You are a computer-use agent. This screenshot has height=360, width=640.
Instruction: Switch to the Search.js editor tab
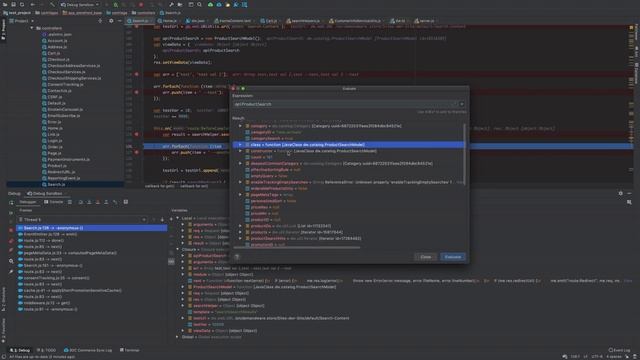pyautogui.click(x=140, y=20)
